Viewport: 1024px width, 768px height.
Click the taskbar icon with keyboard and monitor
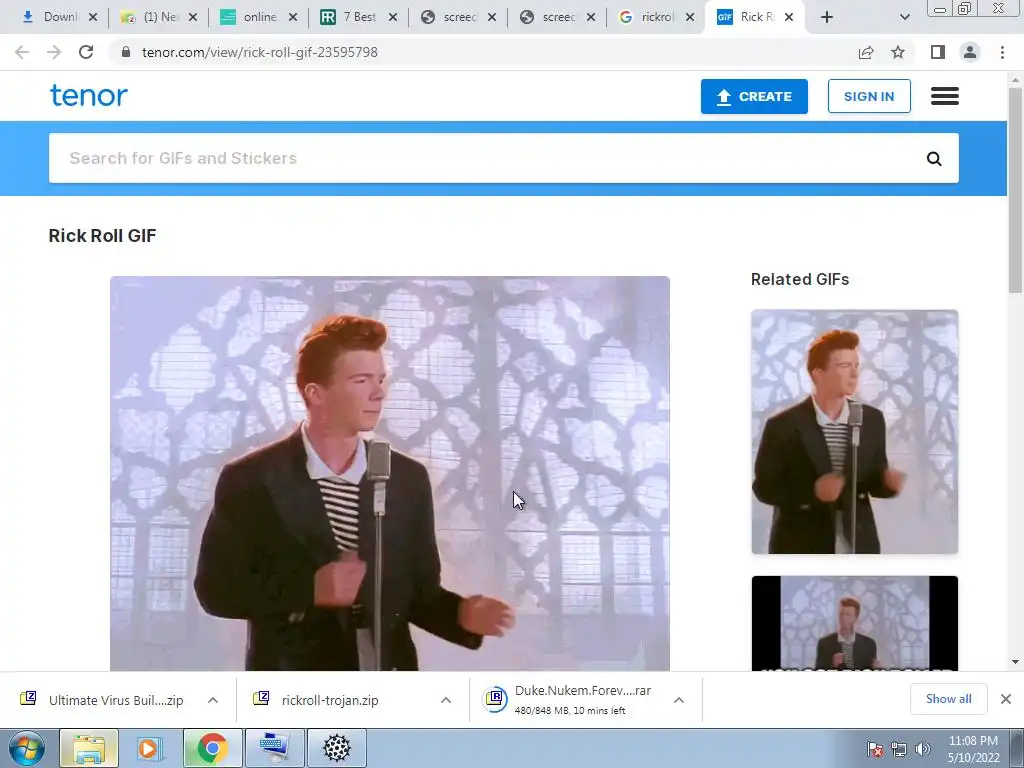[274, 748]
